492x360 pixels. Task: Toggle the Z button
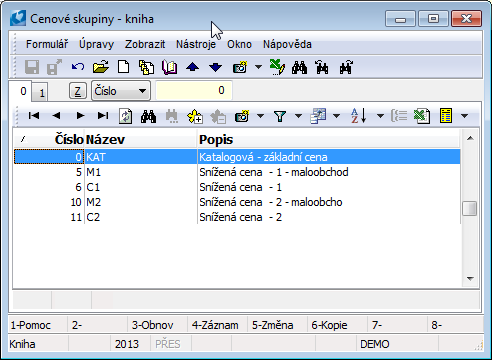(x=78, y=91)
